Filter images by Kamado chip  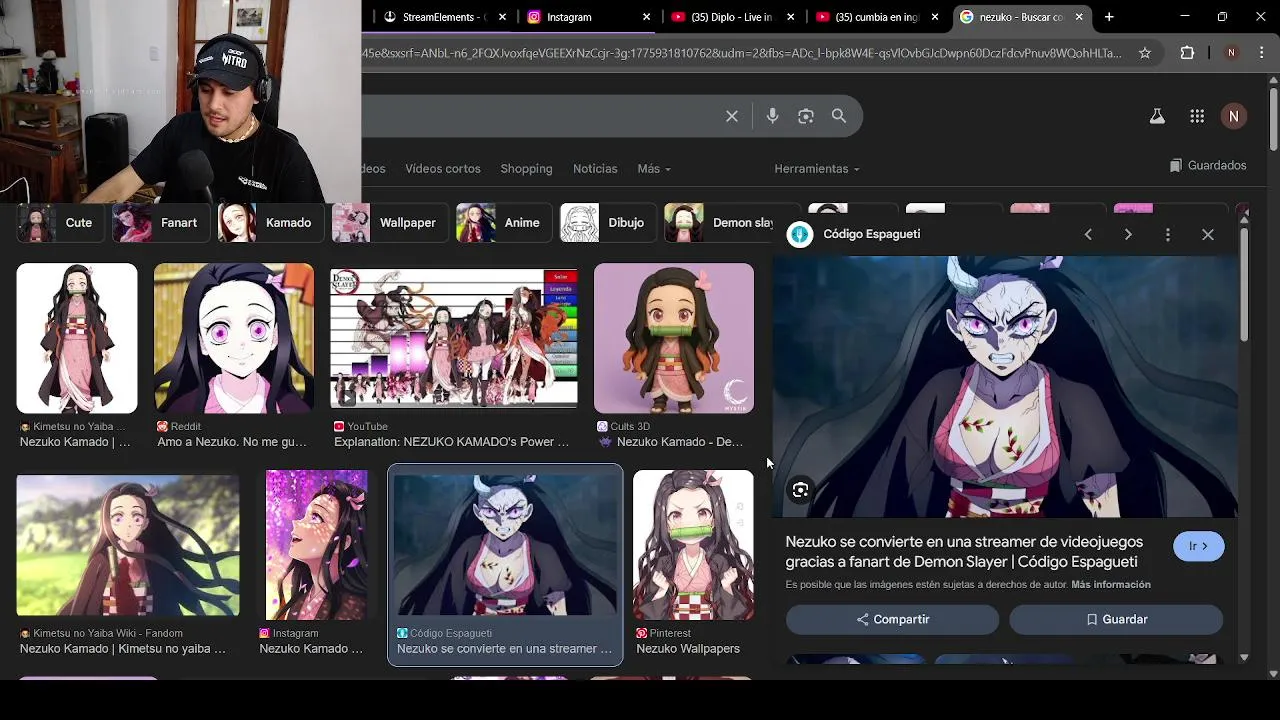click(x=271, y=223)
